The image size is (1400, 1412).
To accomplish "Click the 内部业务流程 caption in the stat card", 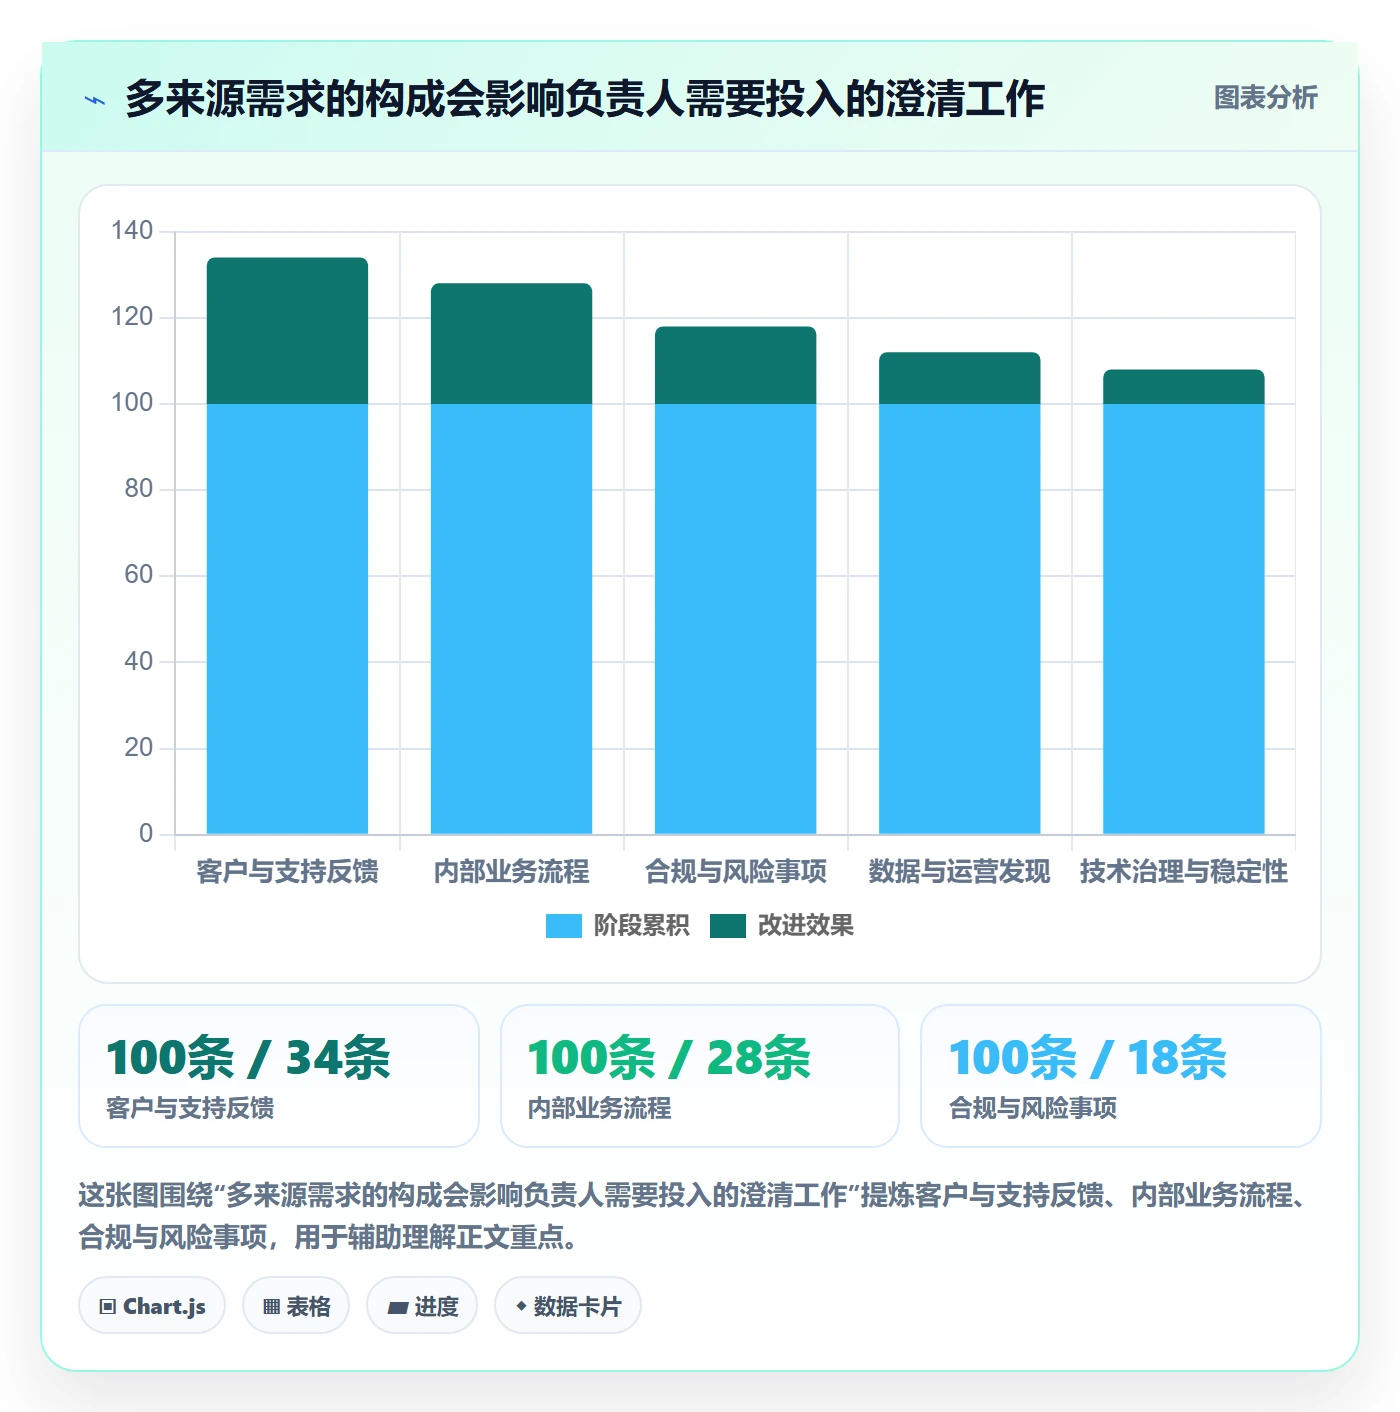I will pos(599,1108).
